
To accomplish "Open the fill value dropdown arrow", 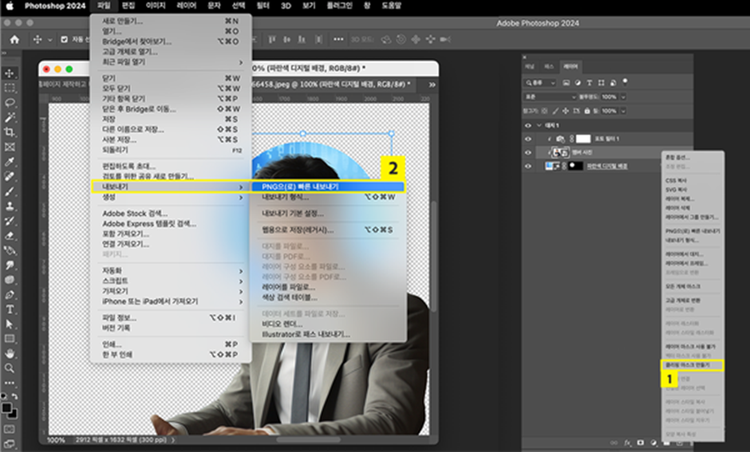I will point(623,111).
